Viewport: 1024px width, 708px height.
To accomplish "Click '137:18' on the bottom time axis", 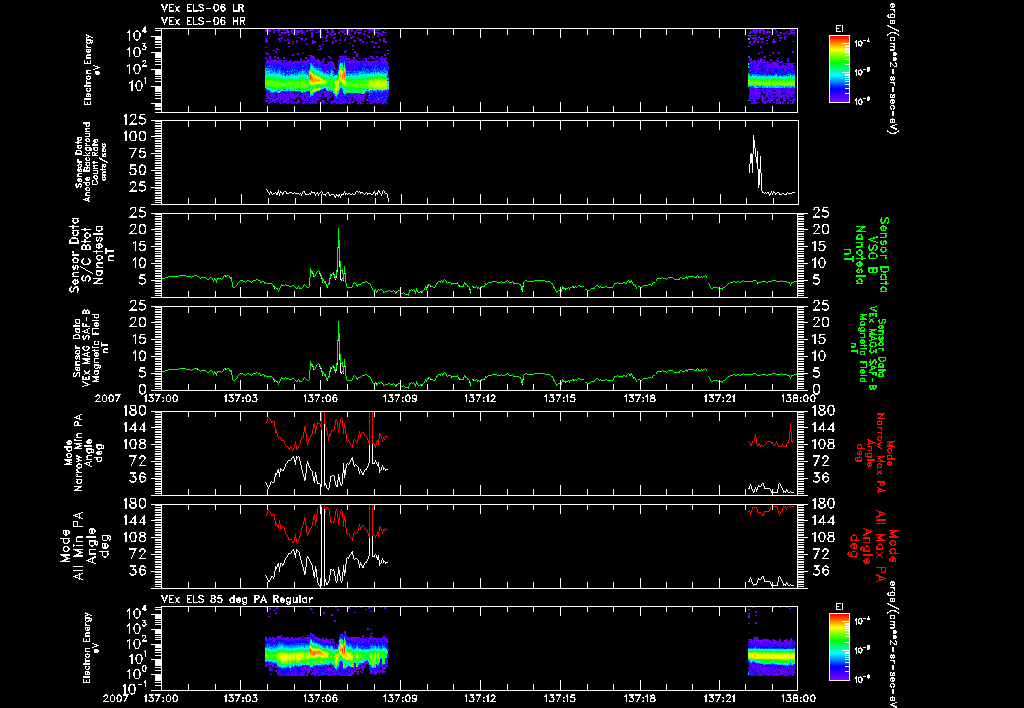I will 639,698.
